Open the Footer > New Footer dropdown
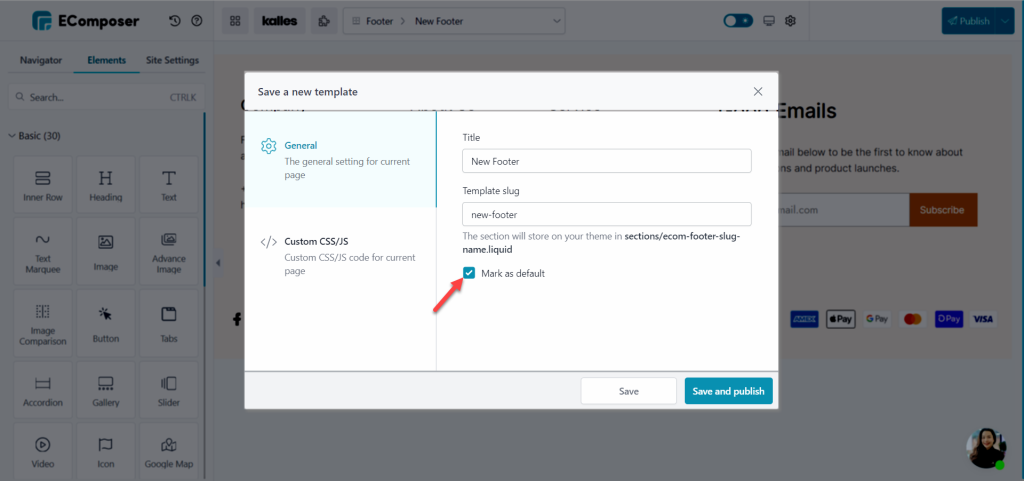The image size is (1024, 481). tap(454, 21)
